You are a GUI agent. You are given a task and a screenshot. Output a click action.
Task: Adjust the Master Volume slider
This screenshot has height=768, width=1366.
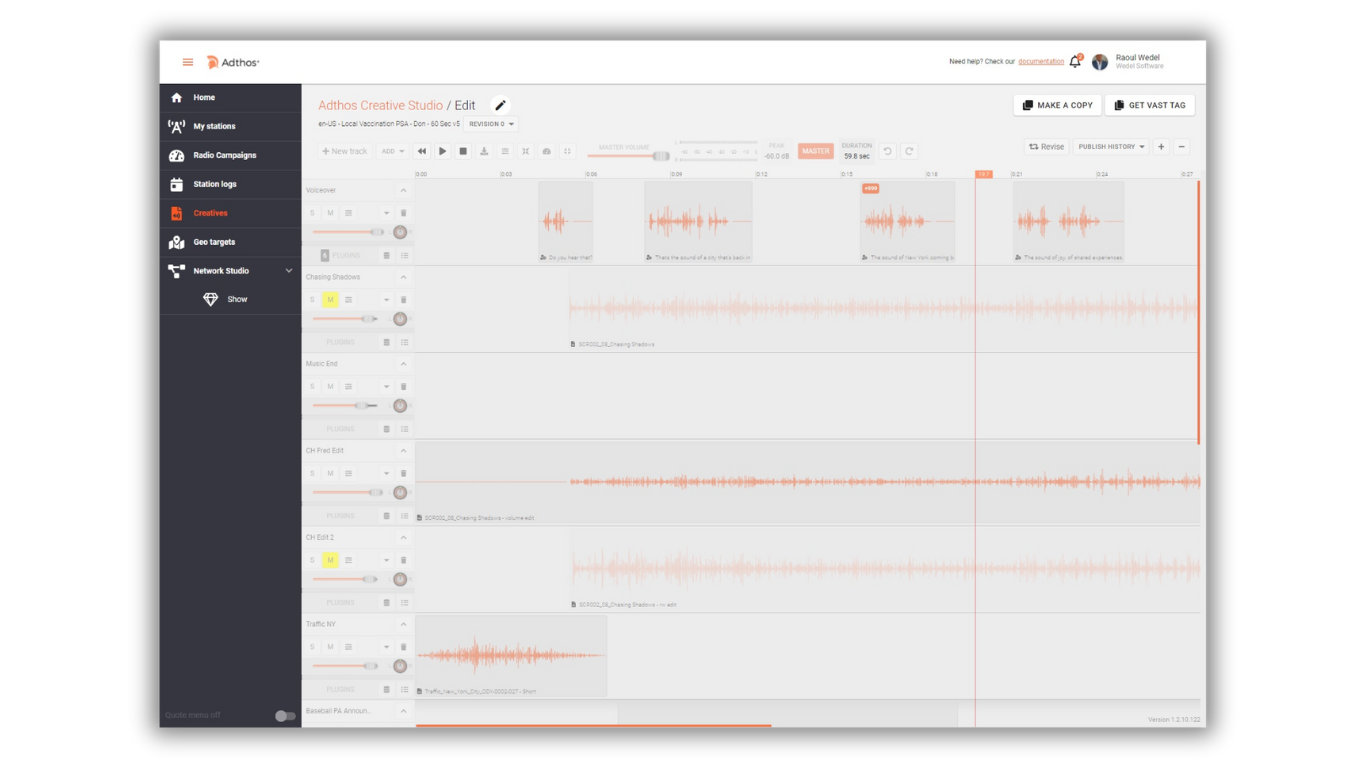[629, 156]
